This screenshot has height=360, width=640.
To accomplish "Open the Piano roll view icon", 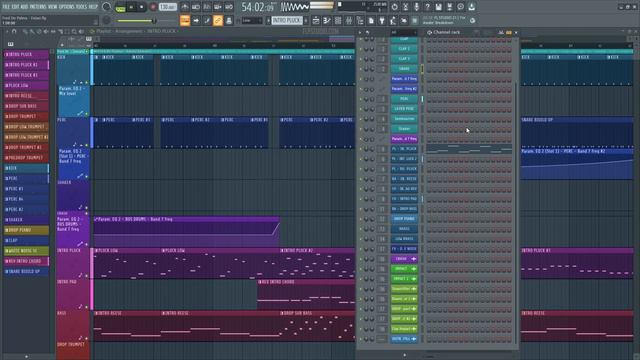I will click(x=327, y=20).
